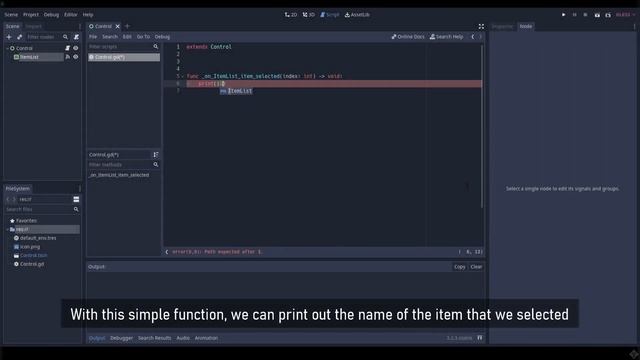Toggle FileSystem split view mode icon
Viewport: 640px width, 360px height.
[x=76, y=199]
